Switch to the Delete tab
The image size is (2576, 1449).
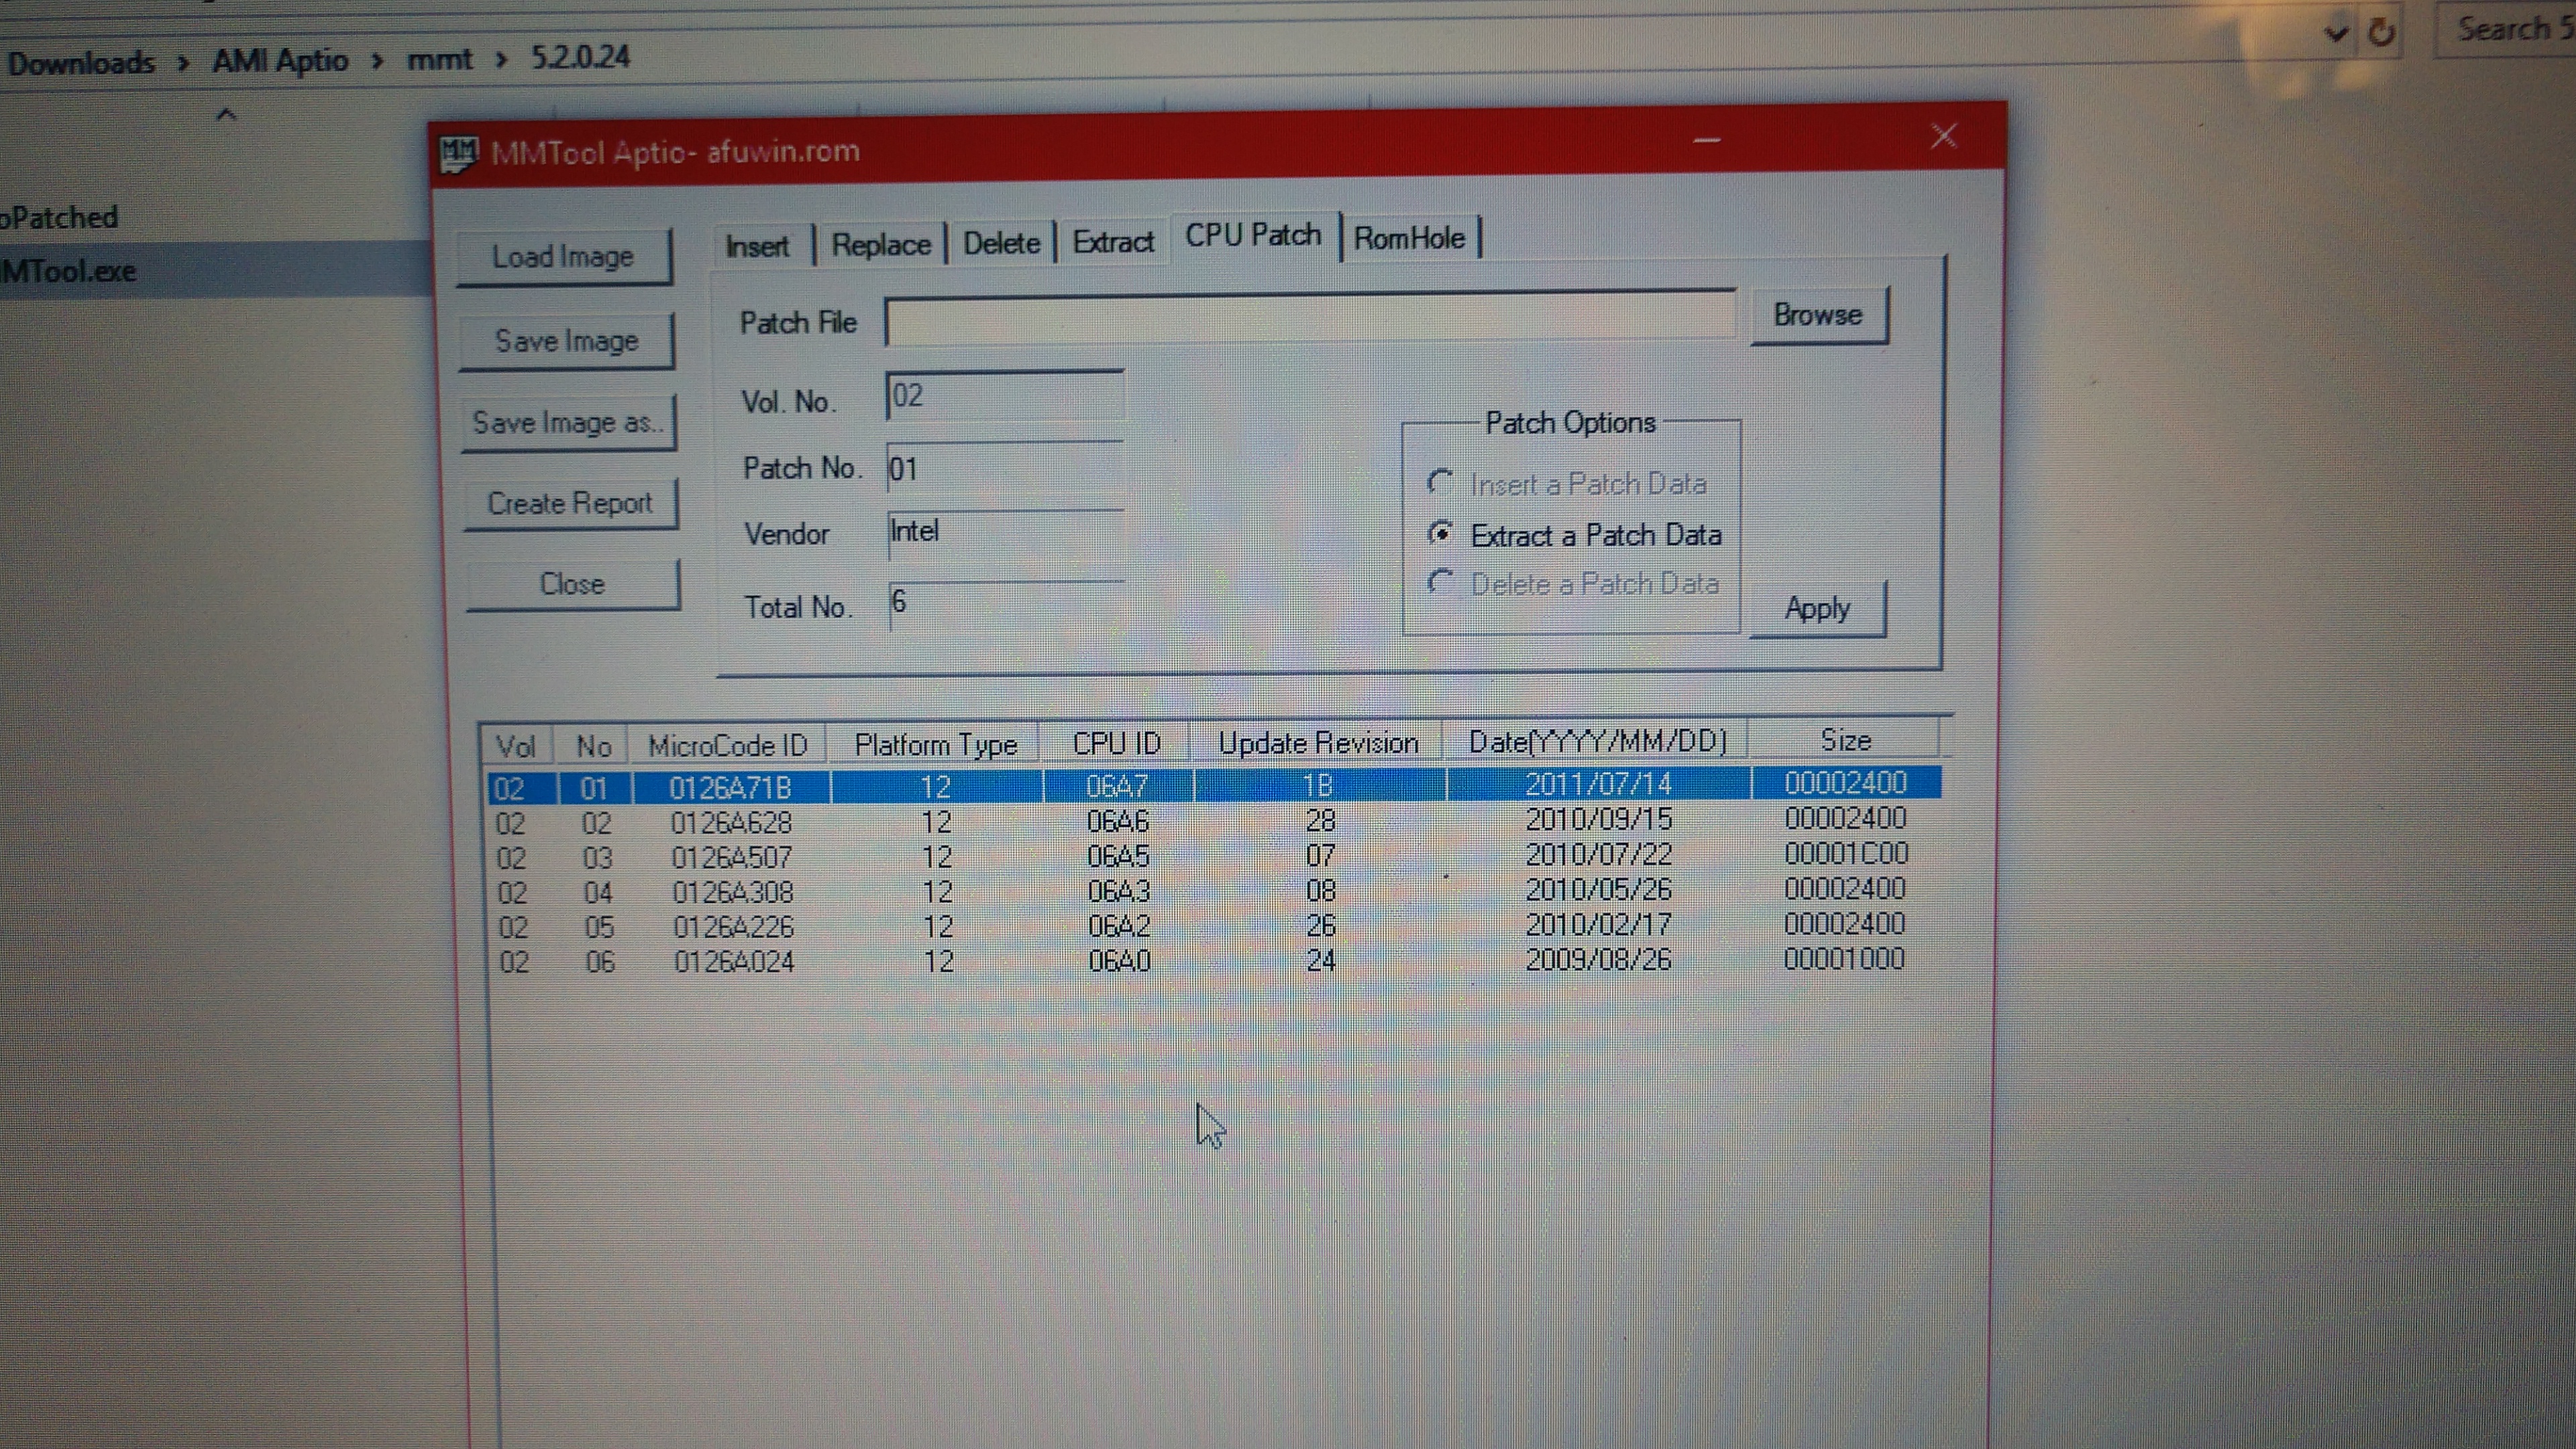(1001, 243)
